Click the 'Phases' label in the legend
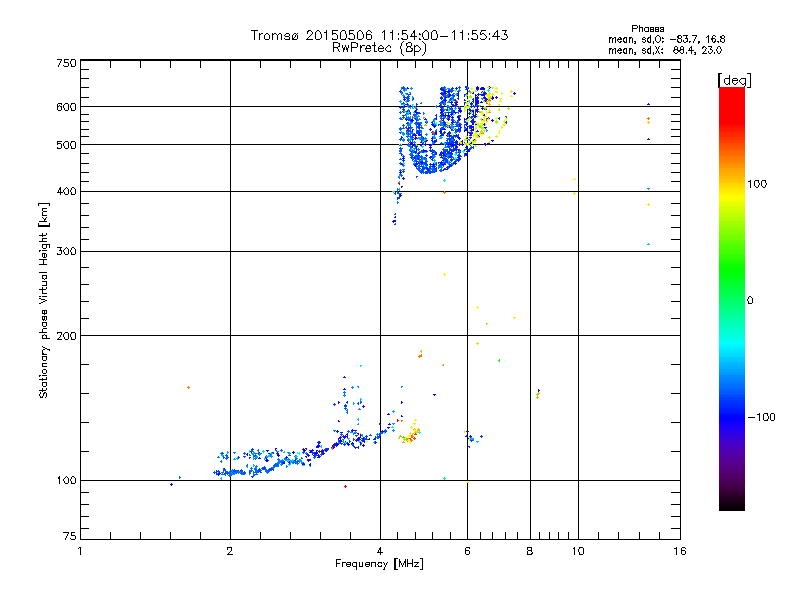Image resolution: width=800 pixels, height=600 pixels. [x=647, y=29]
